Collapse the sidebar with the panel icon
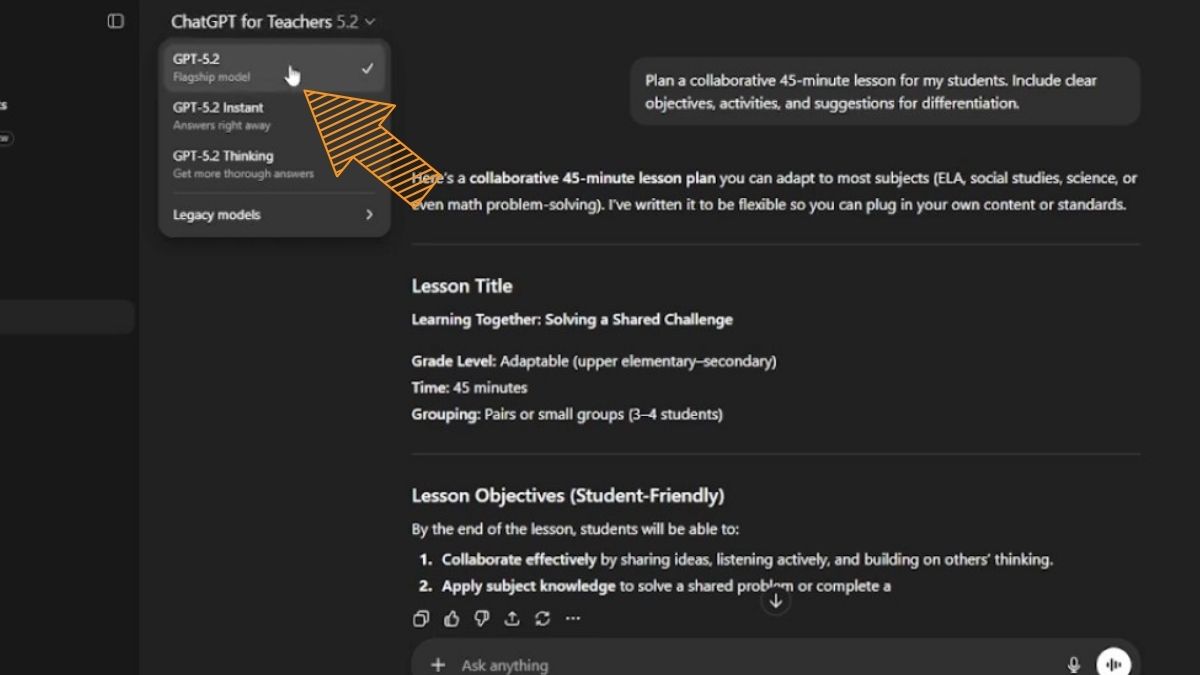Screen dimensions: 1200x675 click(x=116, y=21)
